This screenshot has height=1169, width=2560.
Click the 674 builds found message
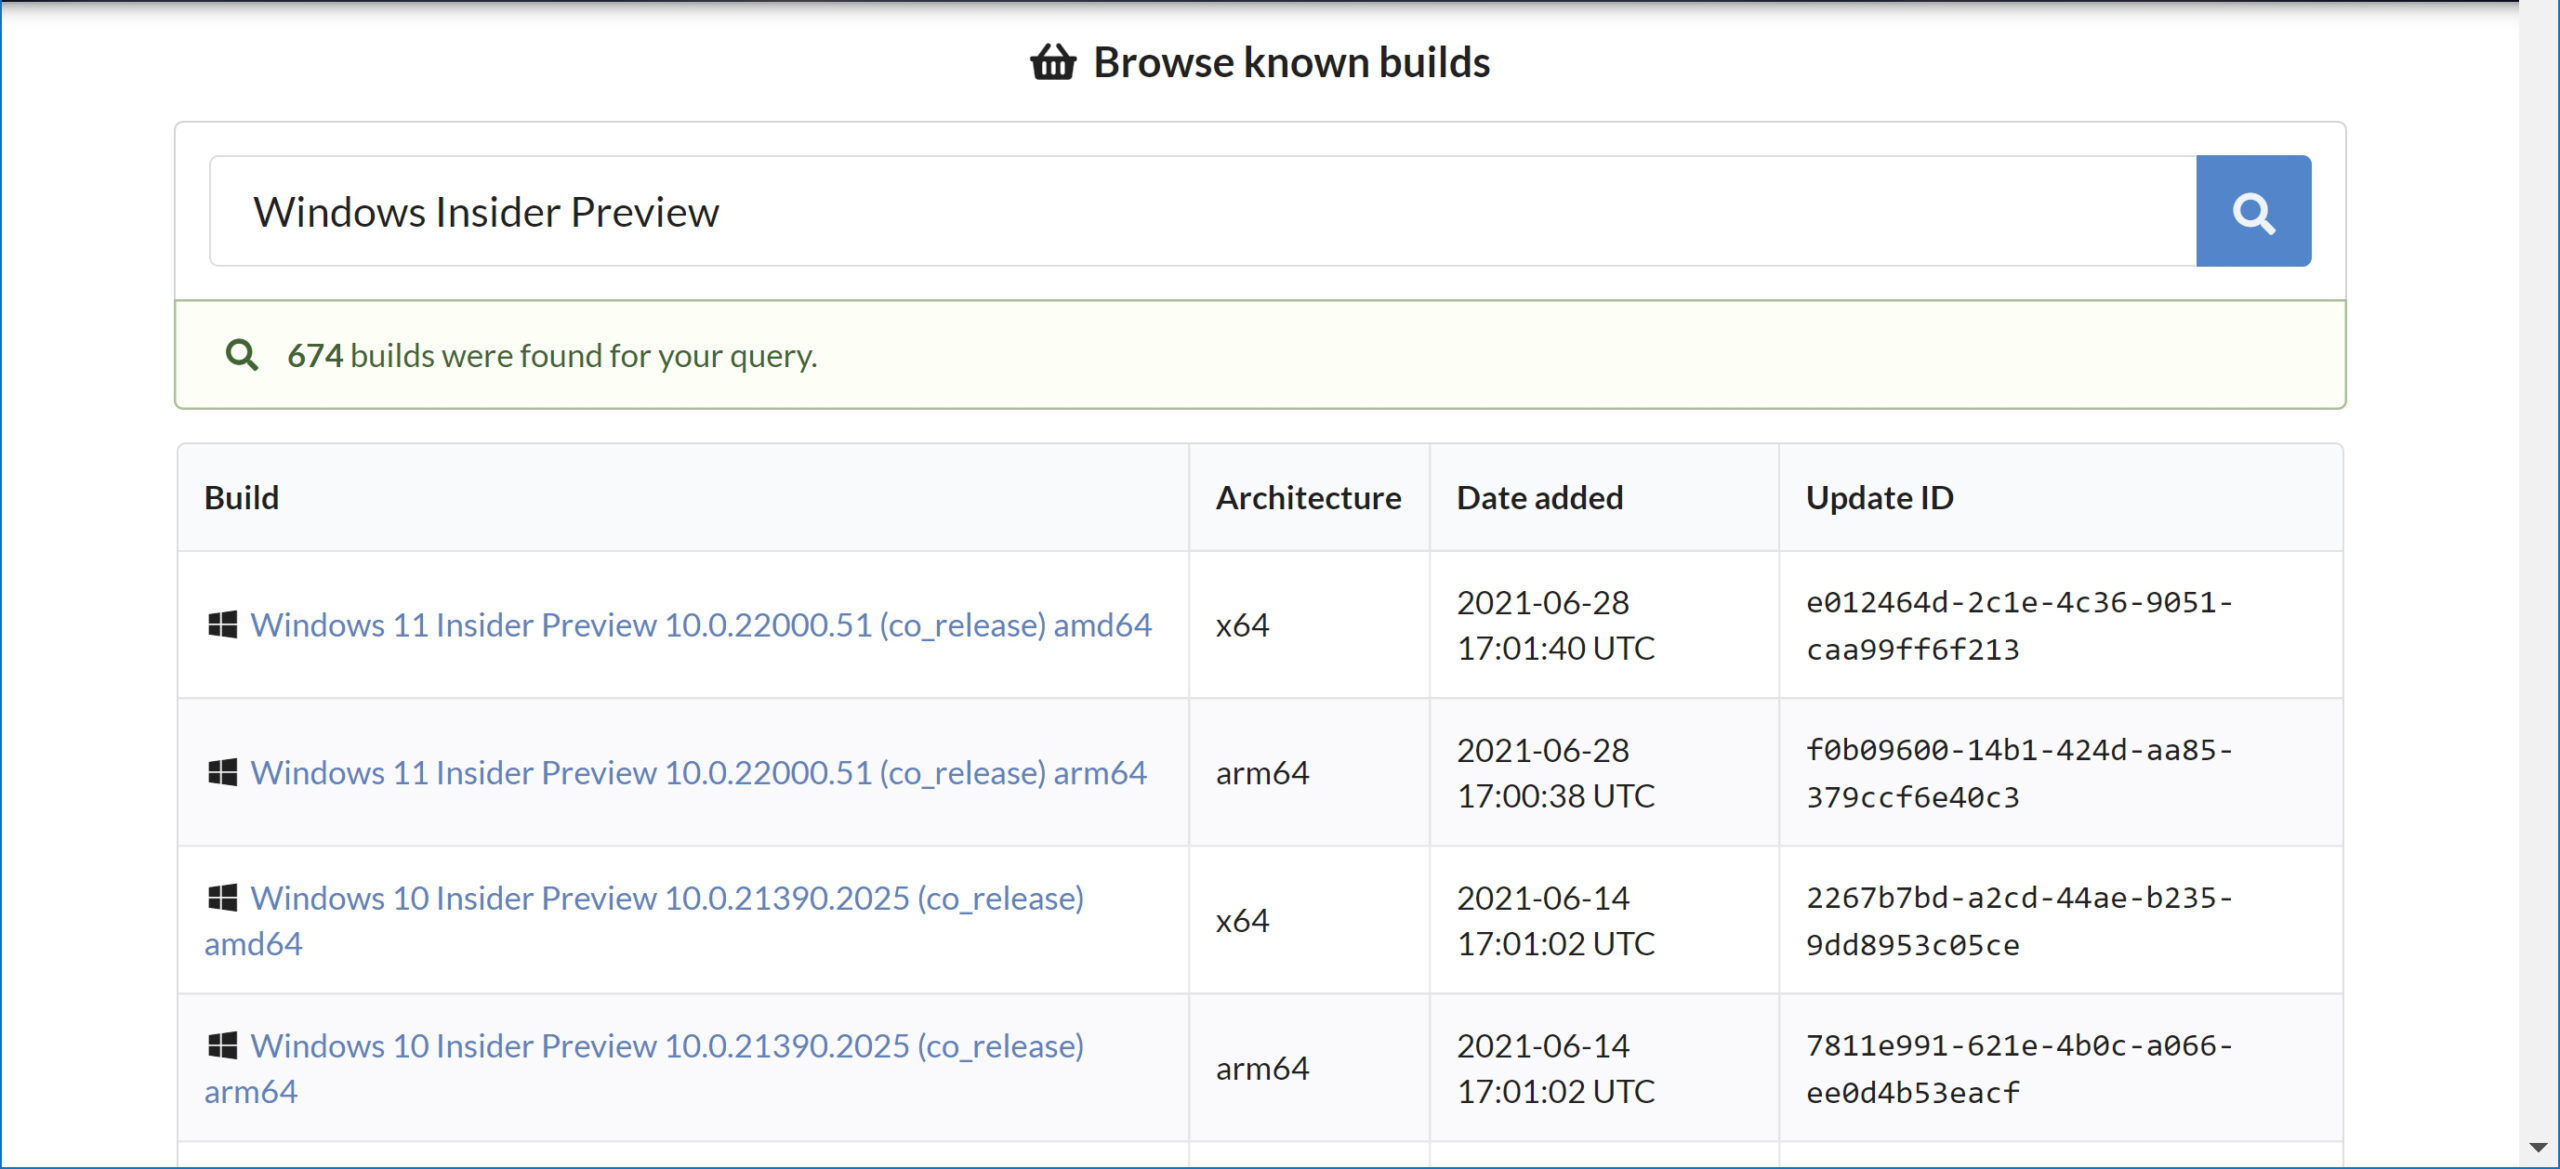(x=552, y=356)
